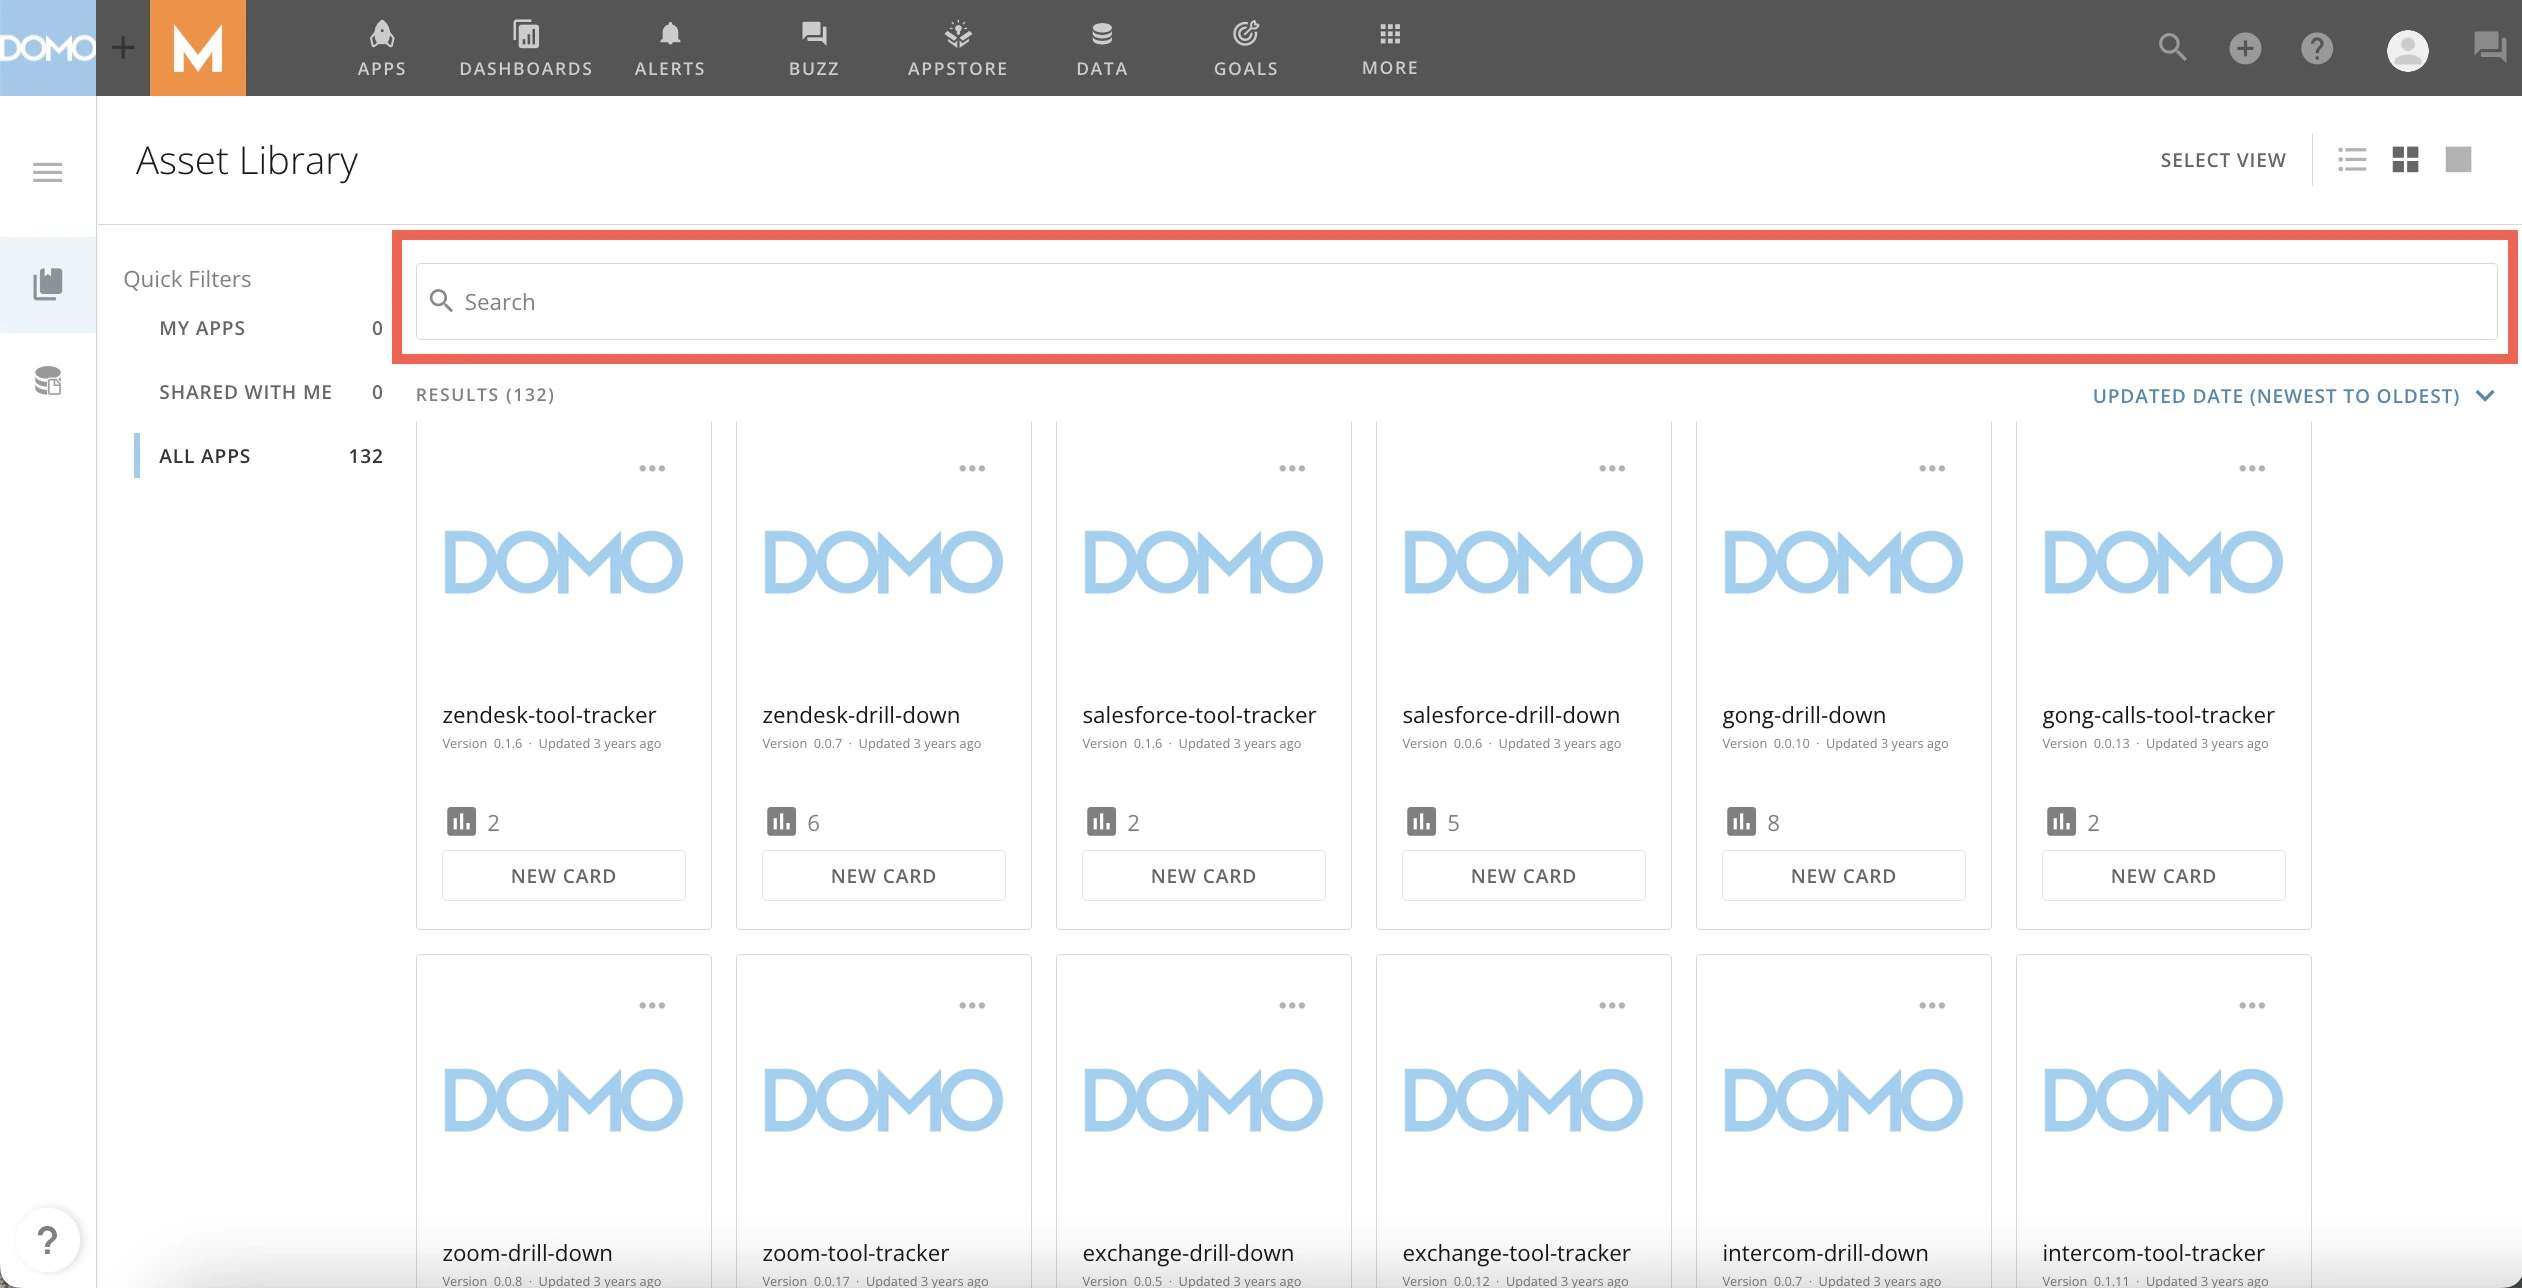Open the salesforce-tool-tracker title
Image resolution: width=2522 pixels, height=1288 pixels.
coord(1199,715)
